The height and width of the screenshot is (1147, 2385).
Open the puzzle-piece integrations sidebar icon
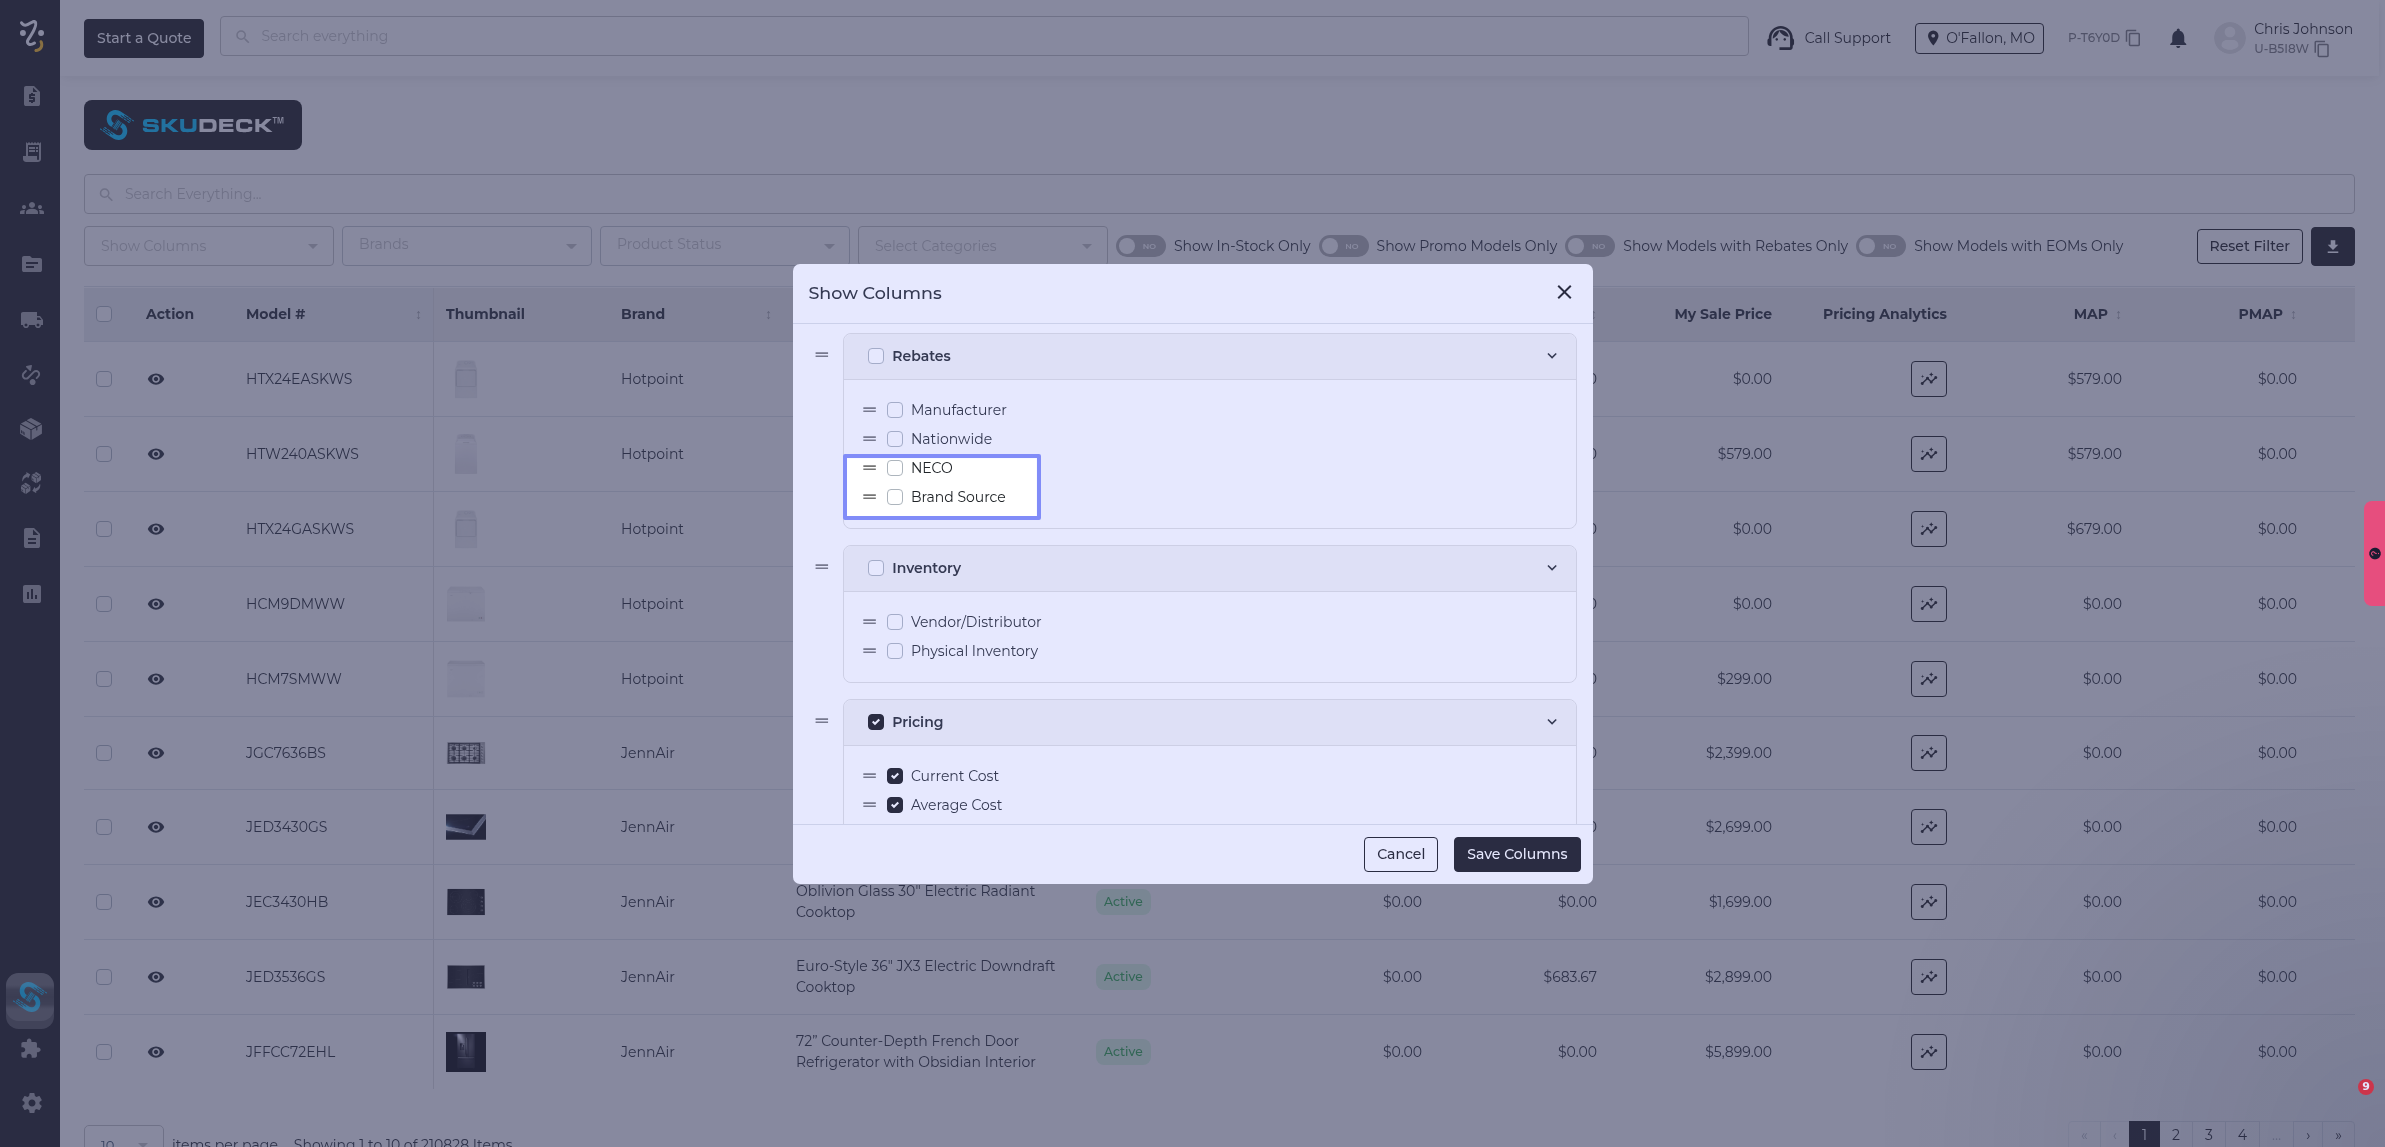(31, 1048)
